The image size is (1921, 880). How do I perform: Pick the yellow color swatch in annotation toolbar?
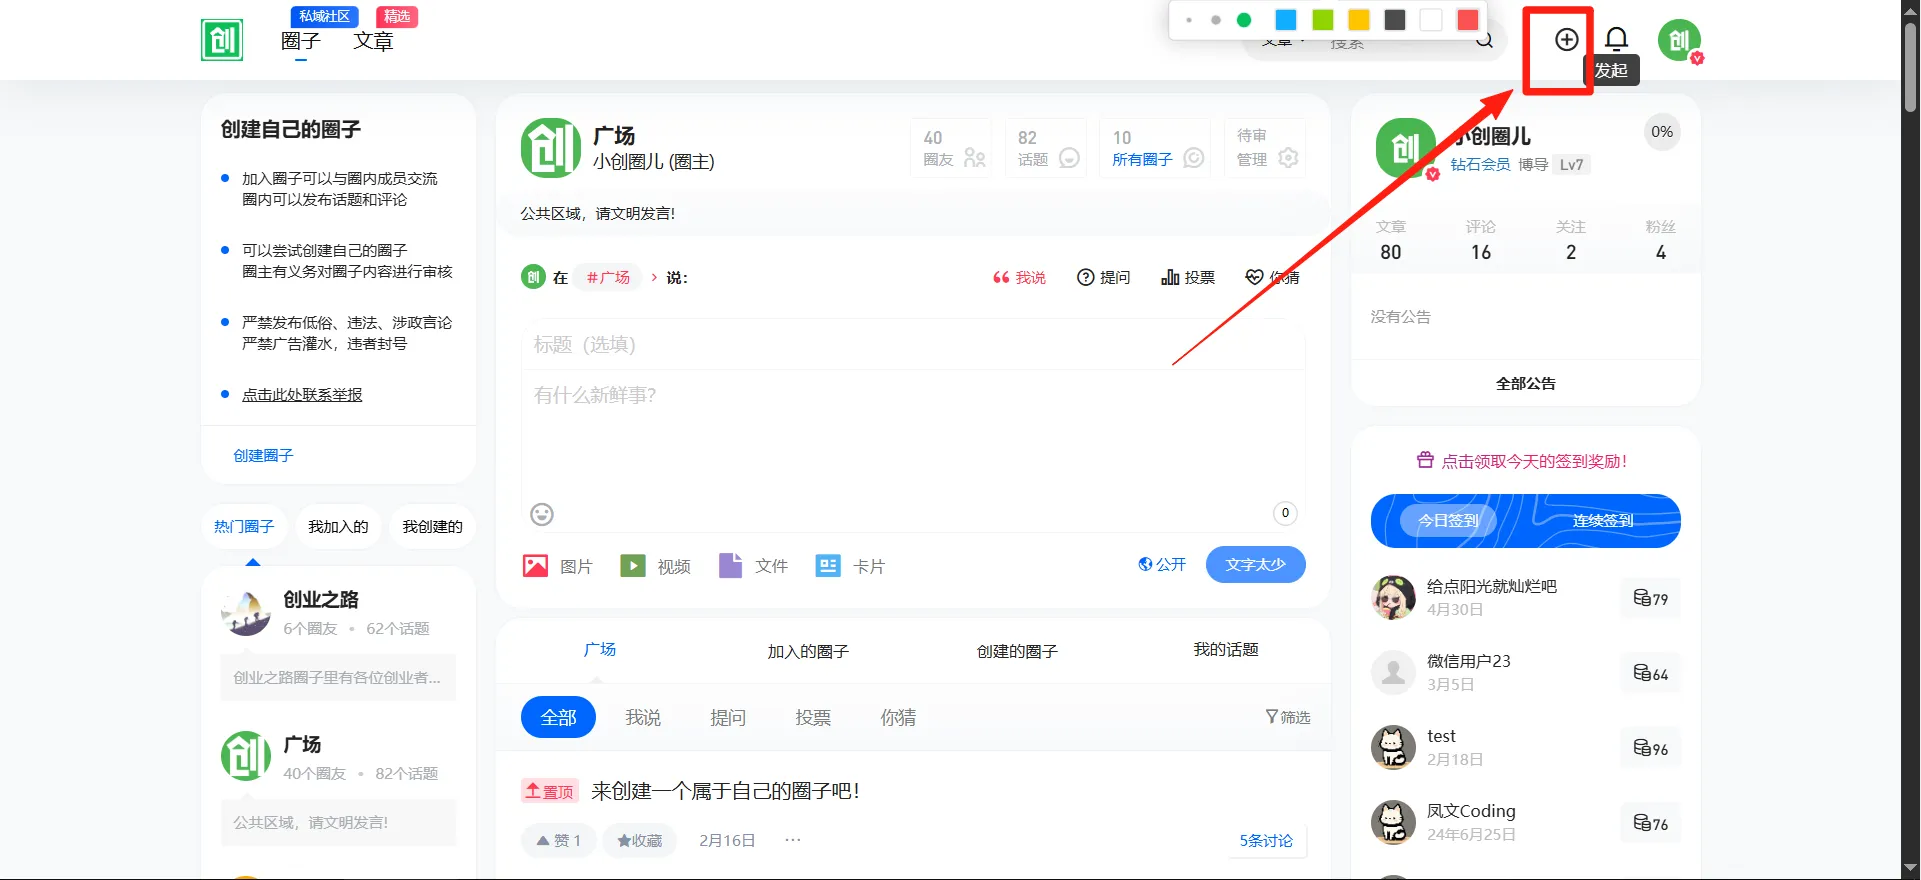[x=1358, y=20]
